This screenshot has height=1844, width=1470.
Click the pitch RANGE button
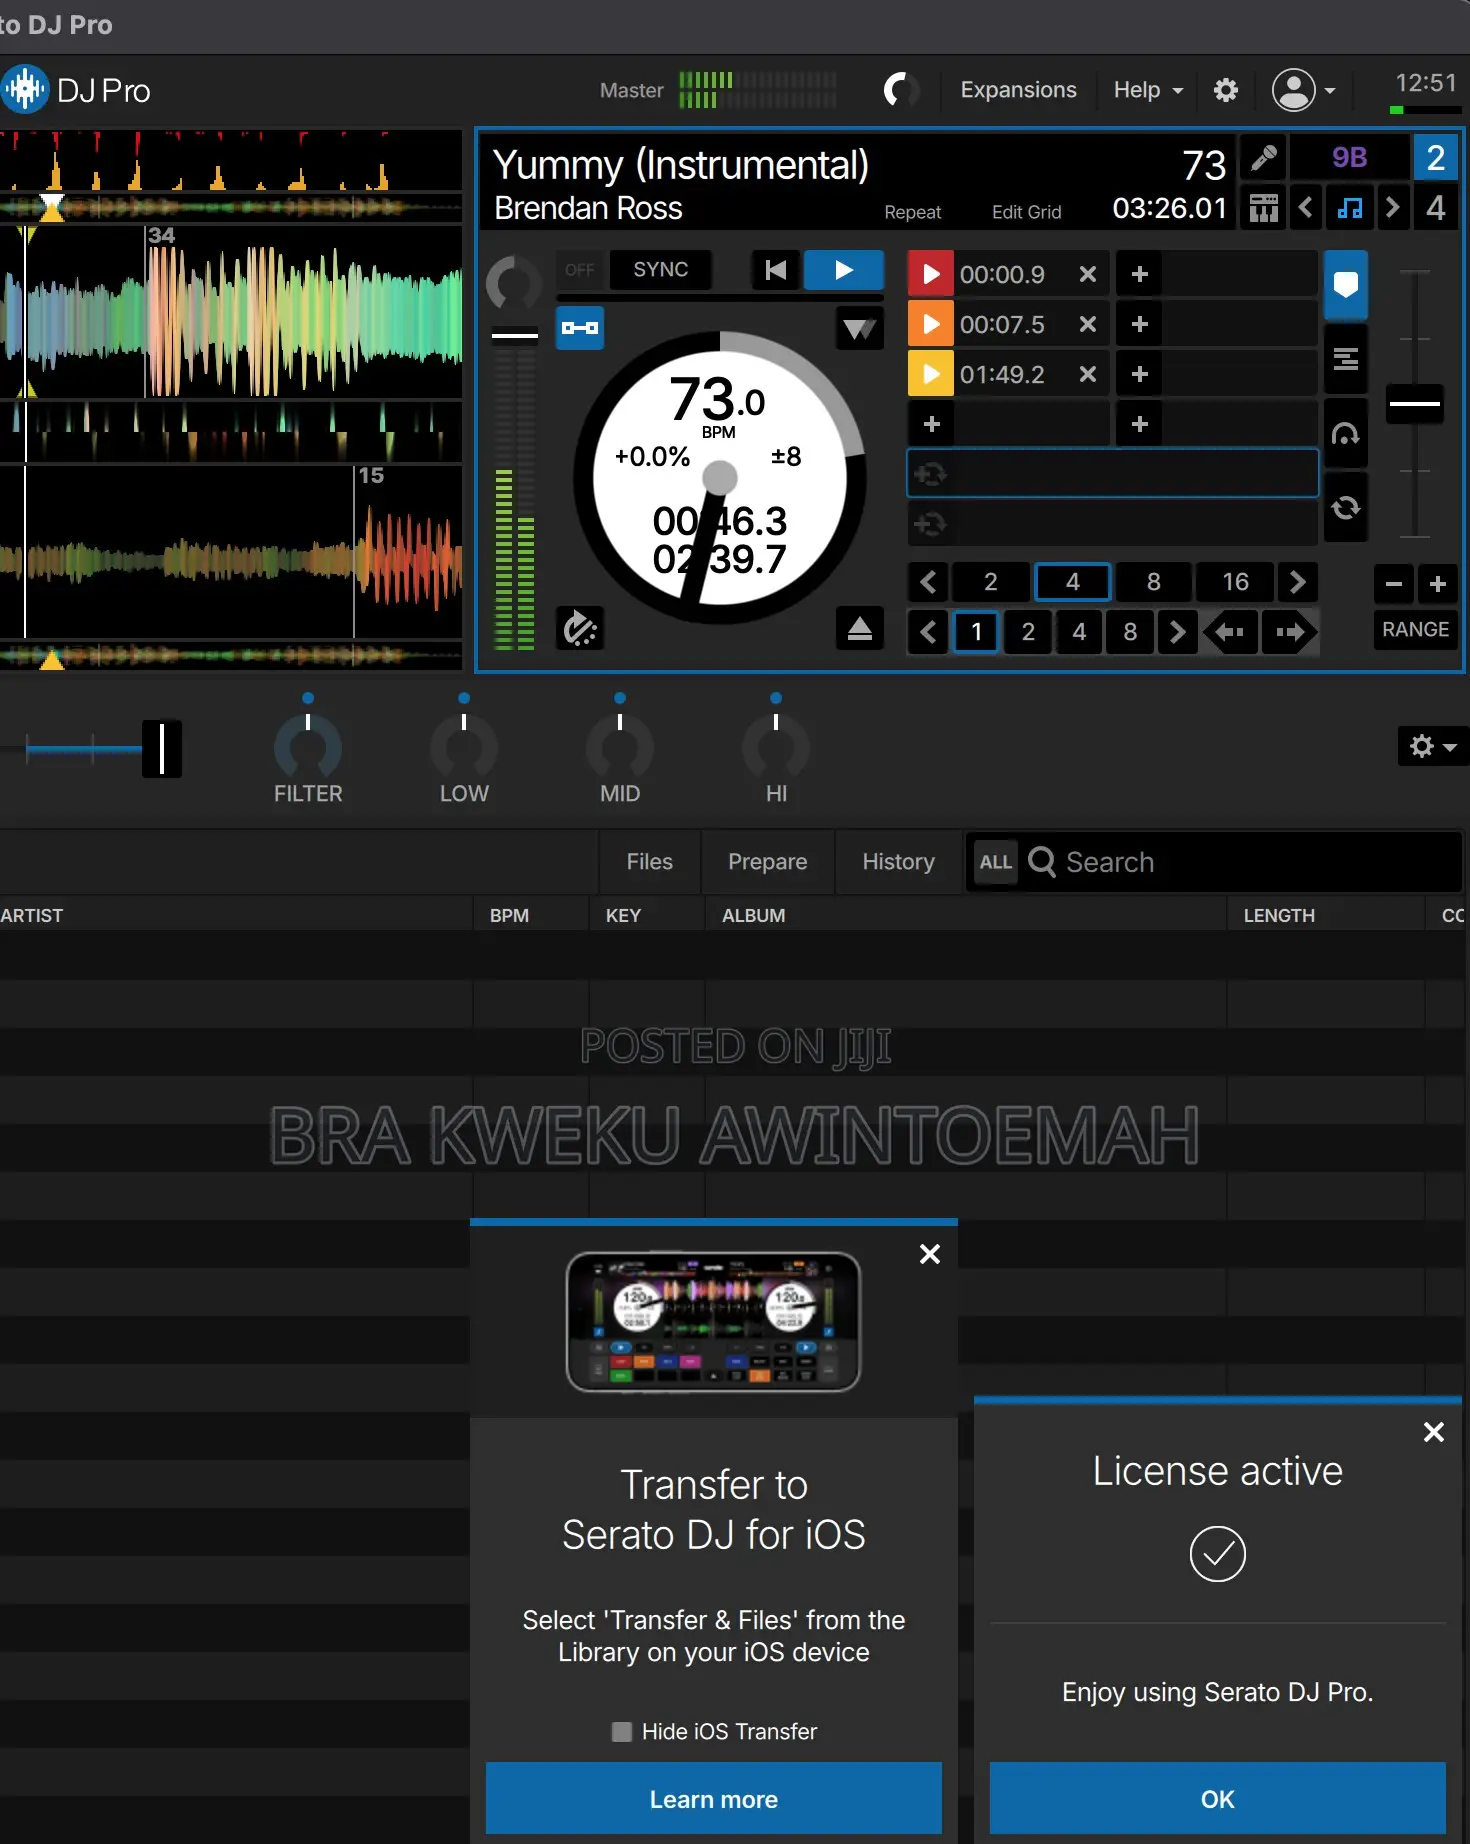pos(1415,629)
